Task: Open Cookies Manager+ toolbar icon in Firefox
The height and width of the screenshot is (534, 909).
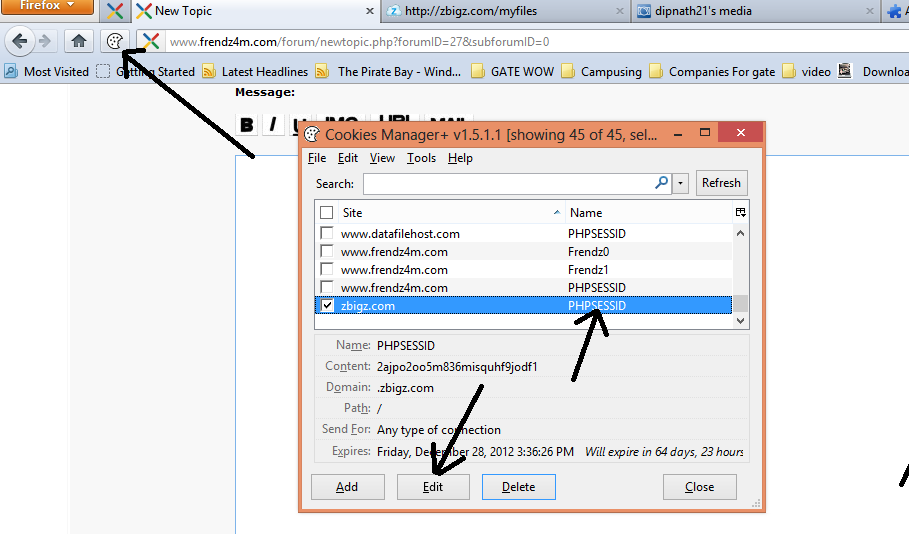Action: [115, 41]
